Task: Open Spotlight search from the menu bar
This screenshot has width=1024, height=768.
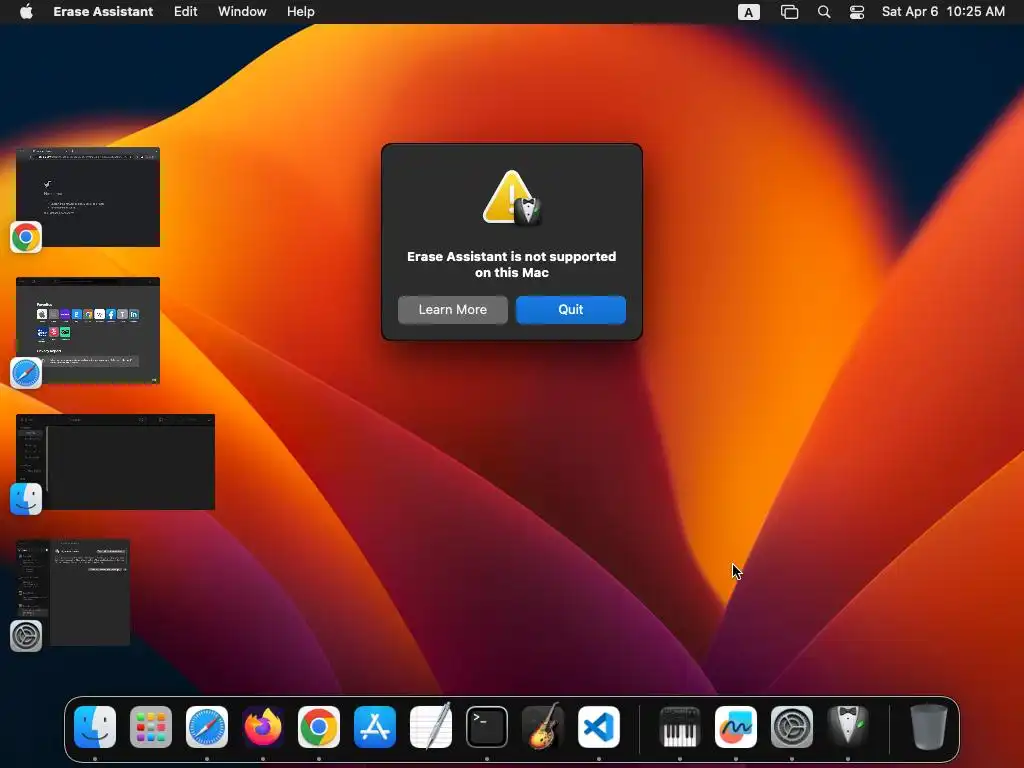Action: (x=824, y=12)
